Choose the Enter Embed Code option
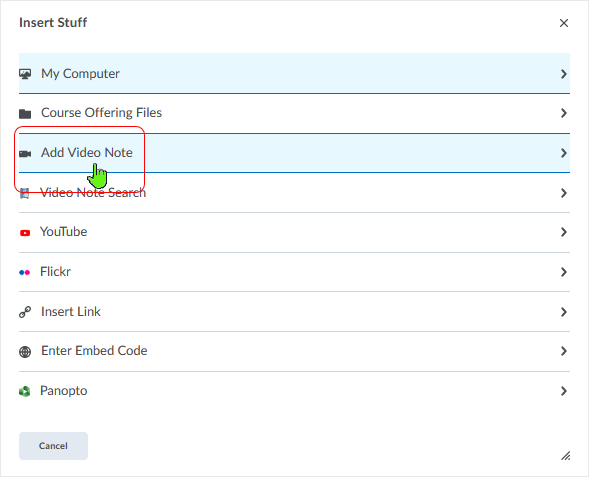The image size is (589, 477). [x=294, y=351]
